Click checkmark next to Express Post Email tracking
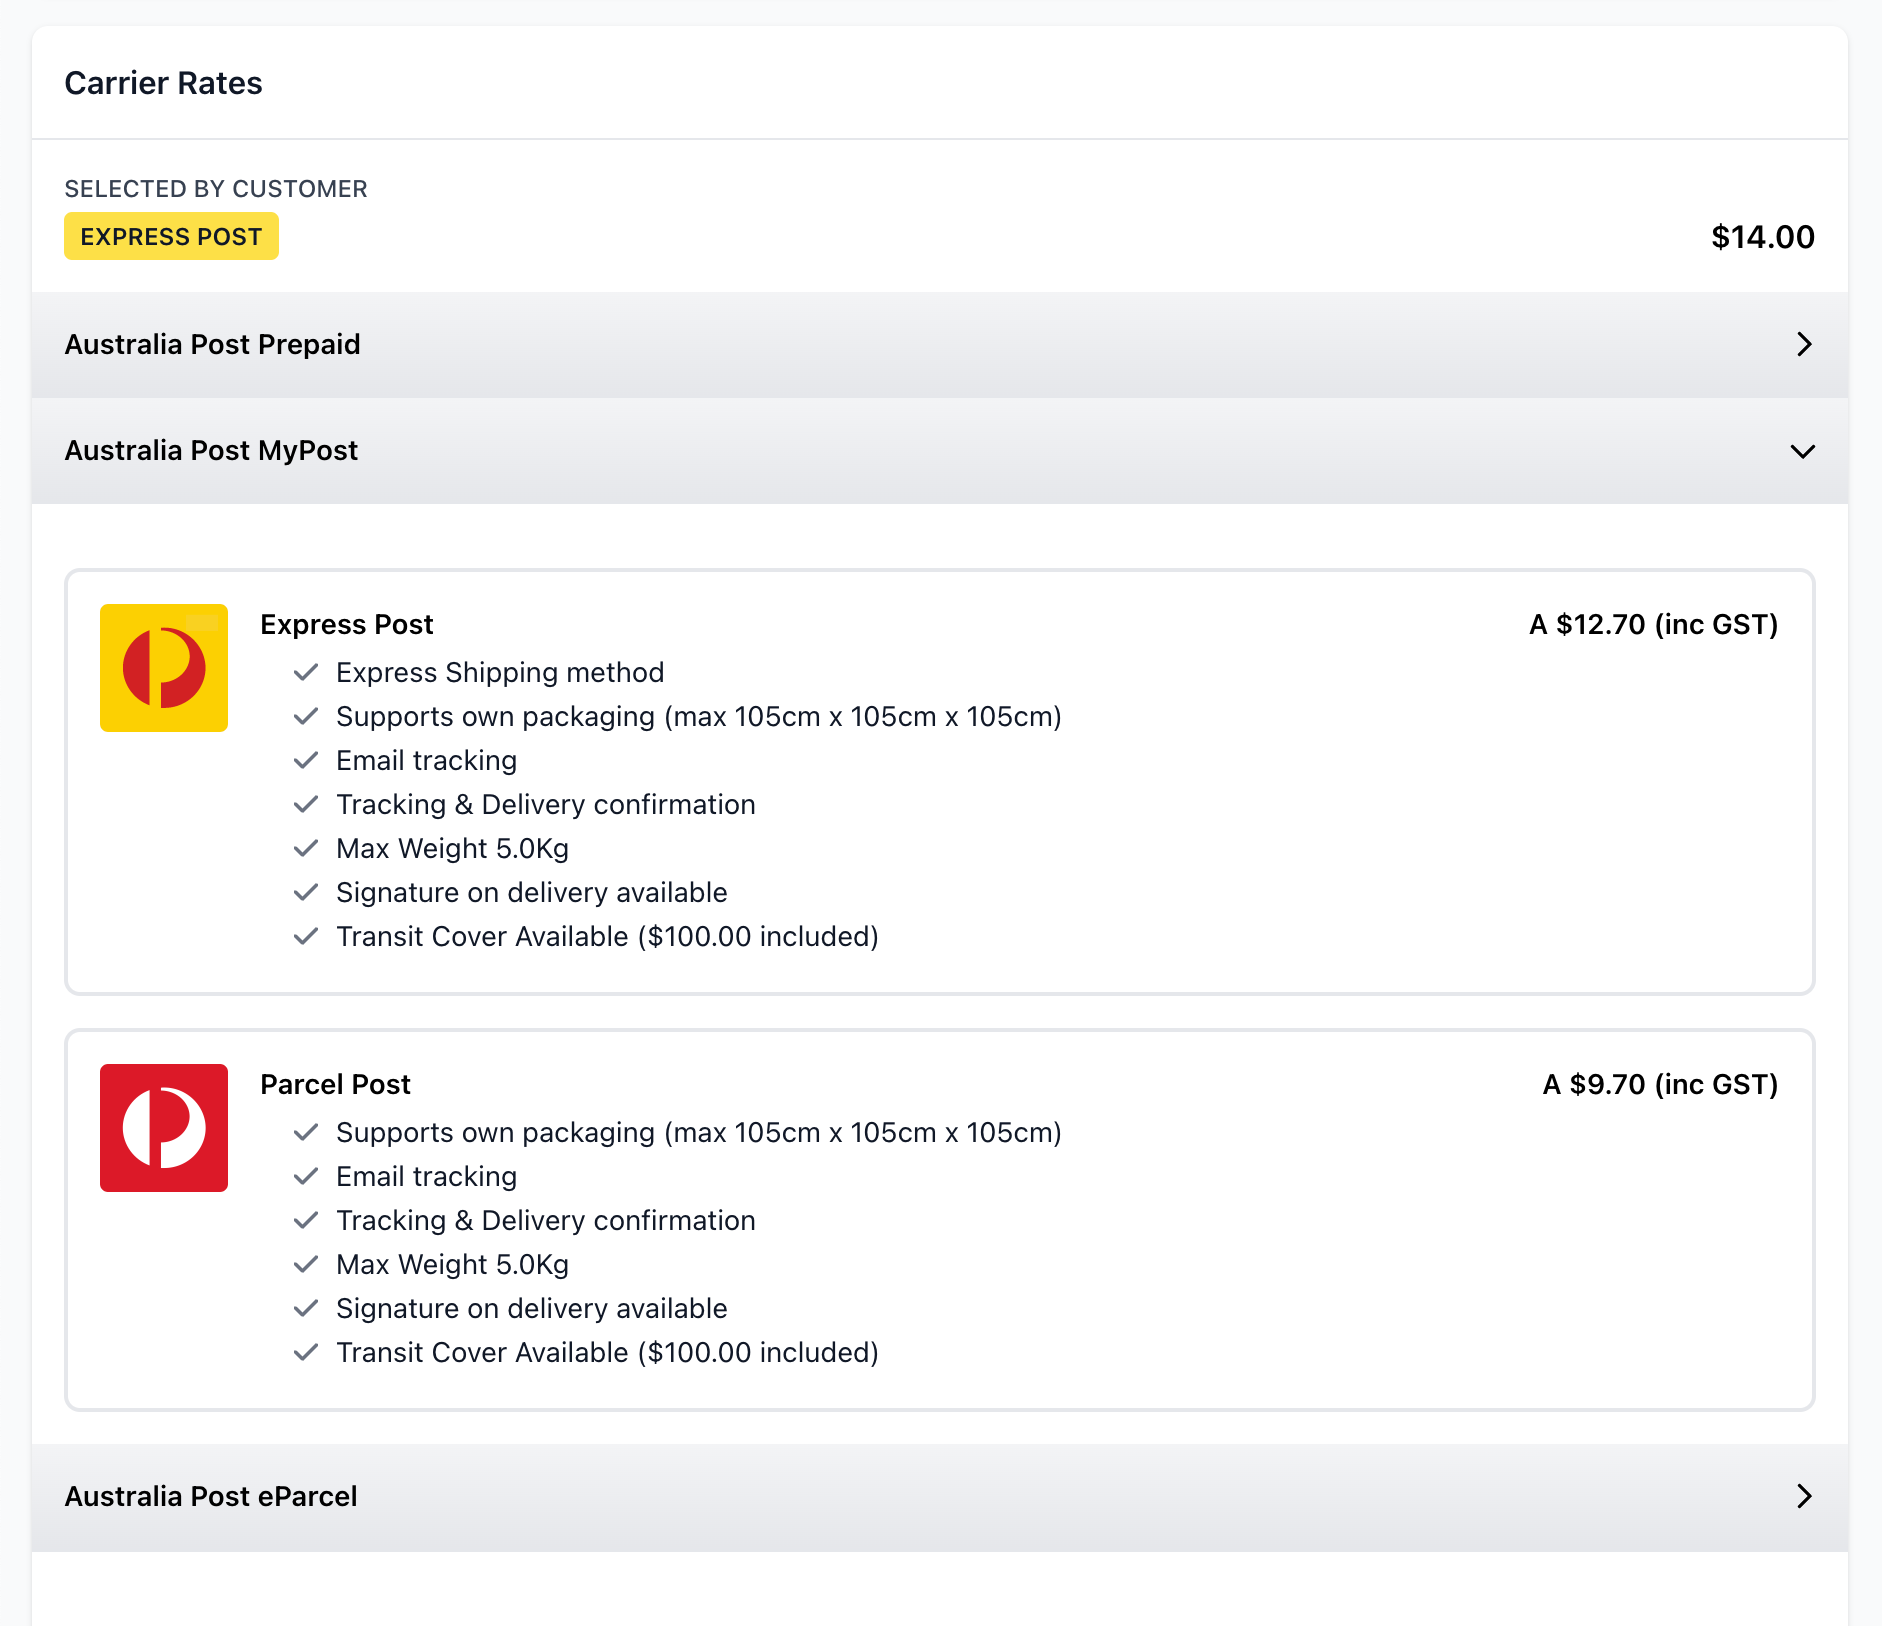The width and height of the screenshot is (1882, 1626). (306, 760)
